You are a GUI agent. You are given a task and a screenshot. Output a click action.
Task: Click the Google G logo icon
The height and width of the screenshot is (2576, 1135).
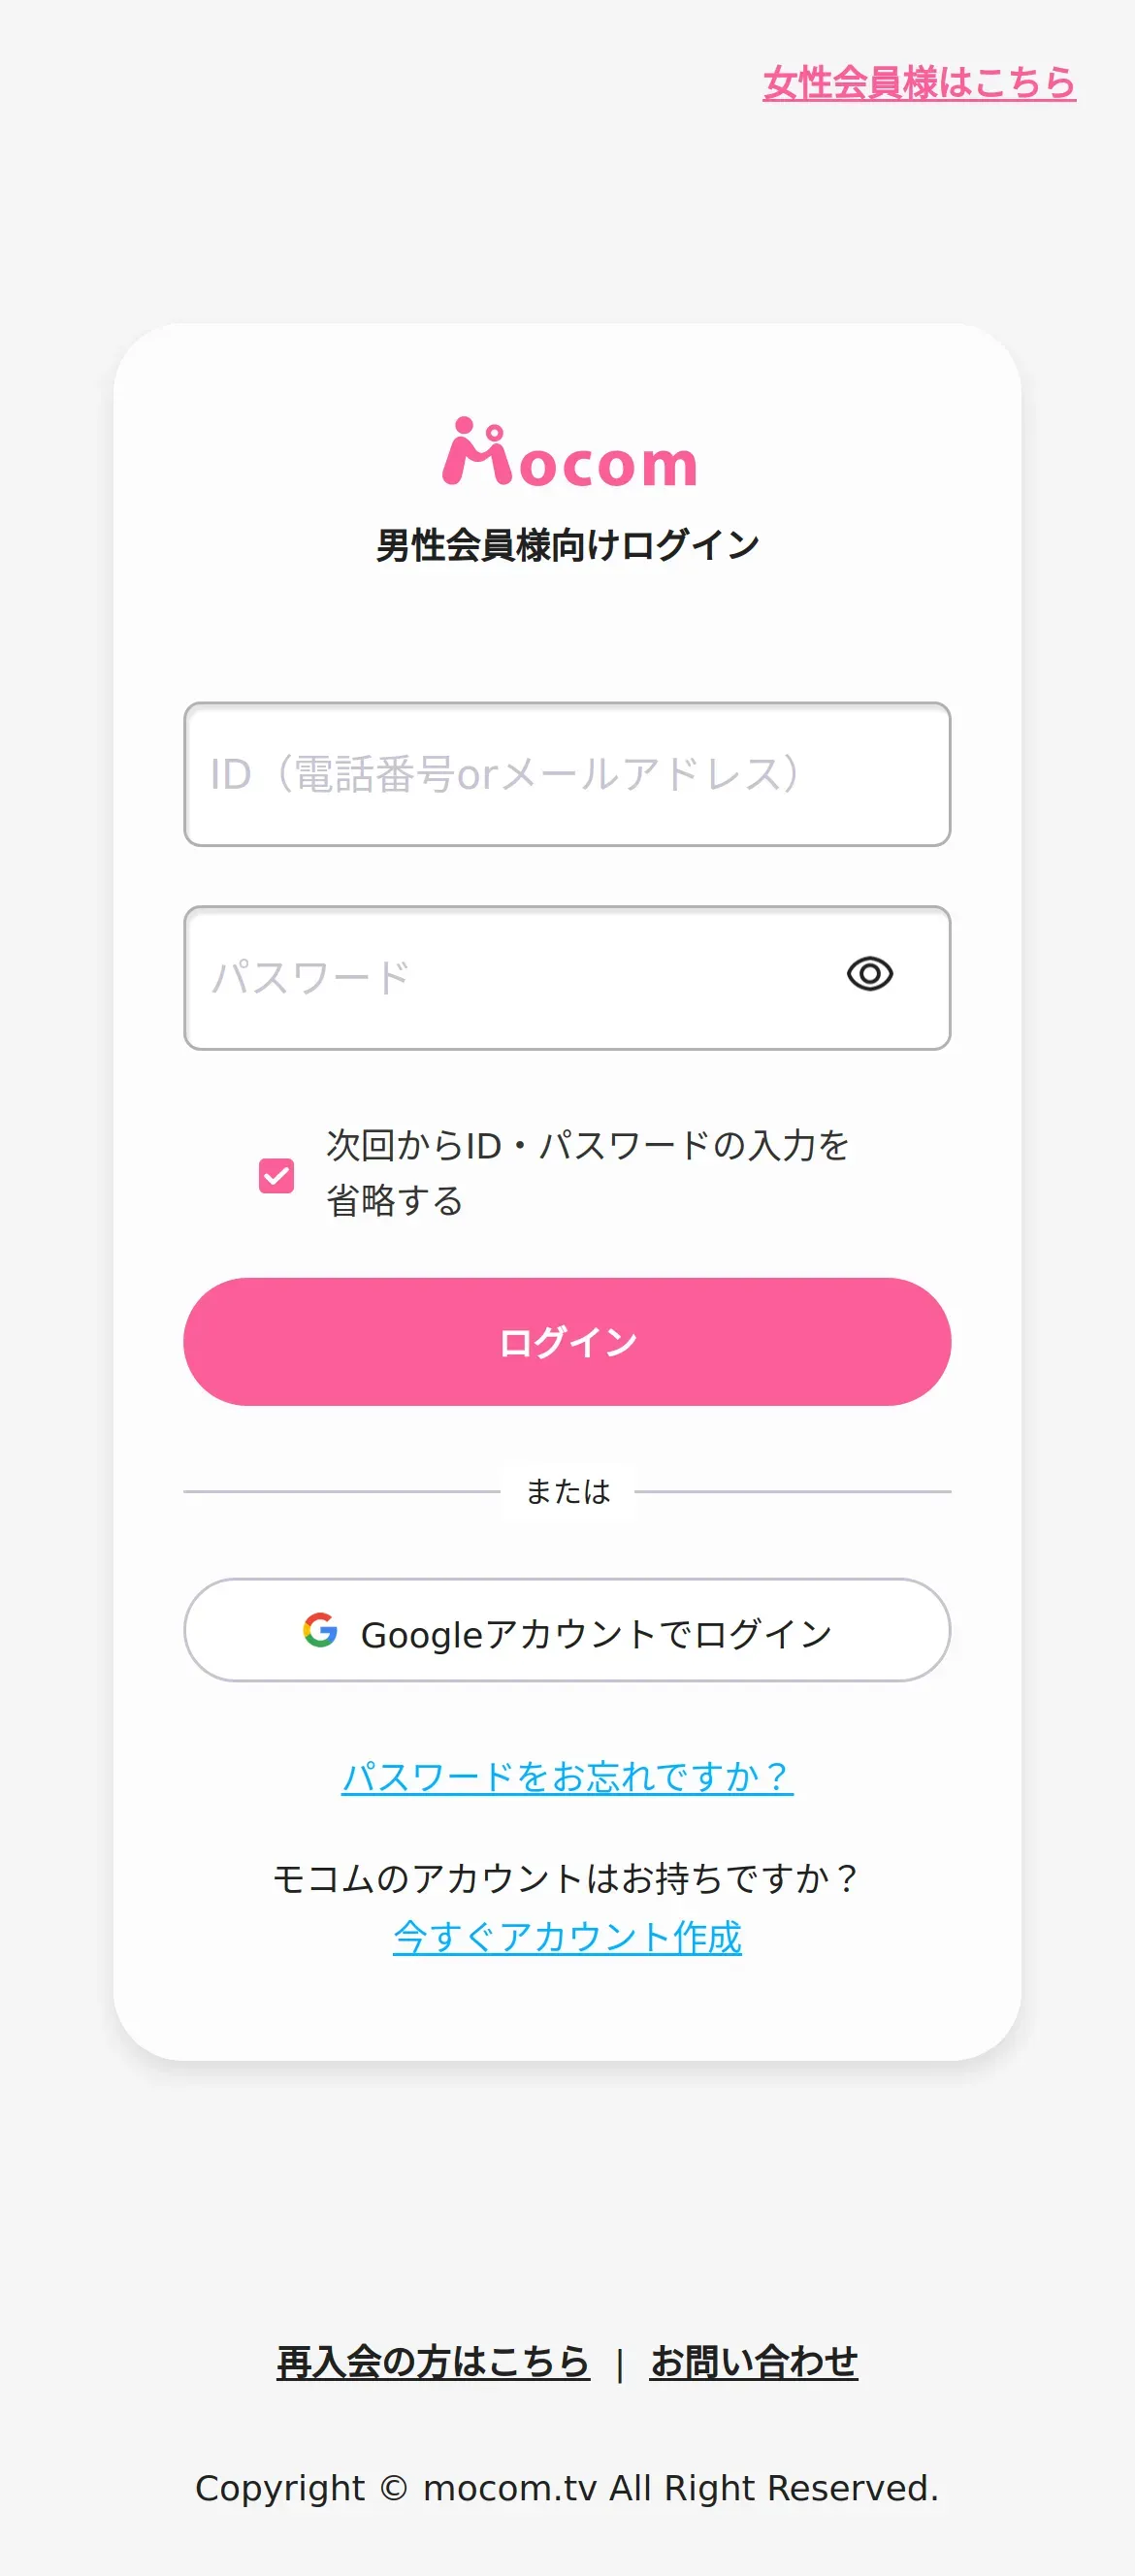click(x=320, y=1630)
